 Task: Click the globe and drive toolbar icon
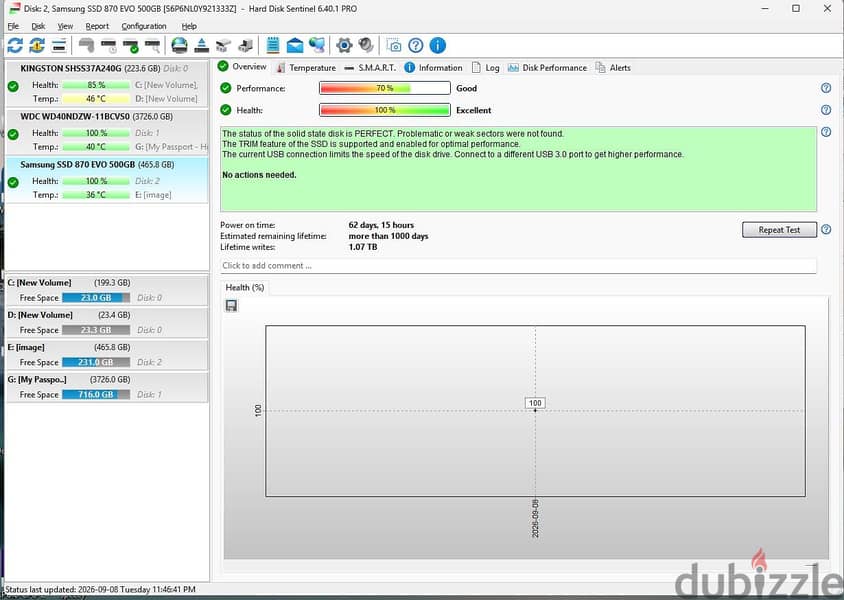[x=179, y=46]
